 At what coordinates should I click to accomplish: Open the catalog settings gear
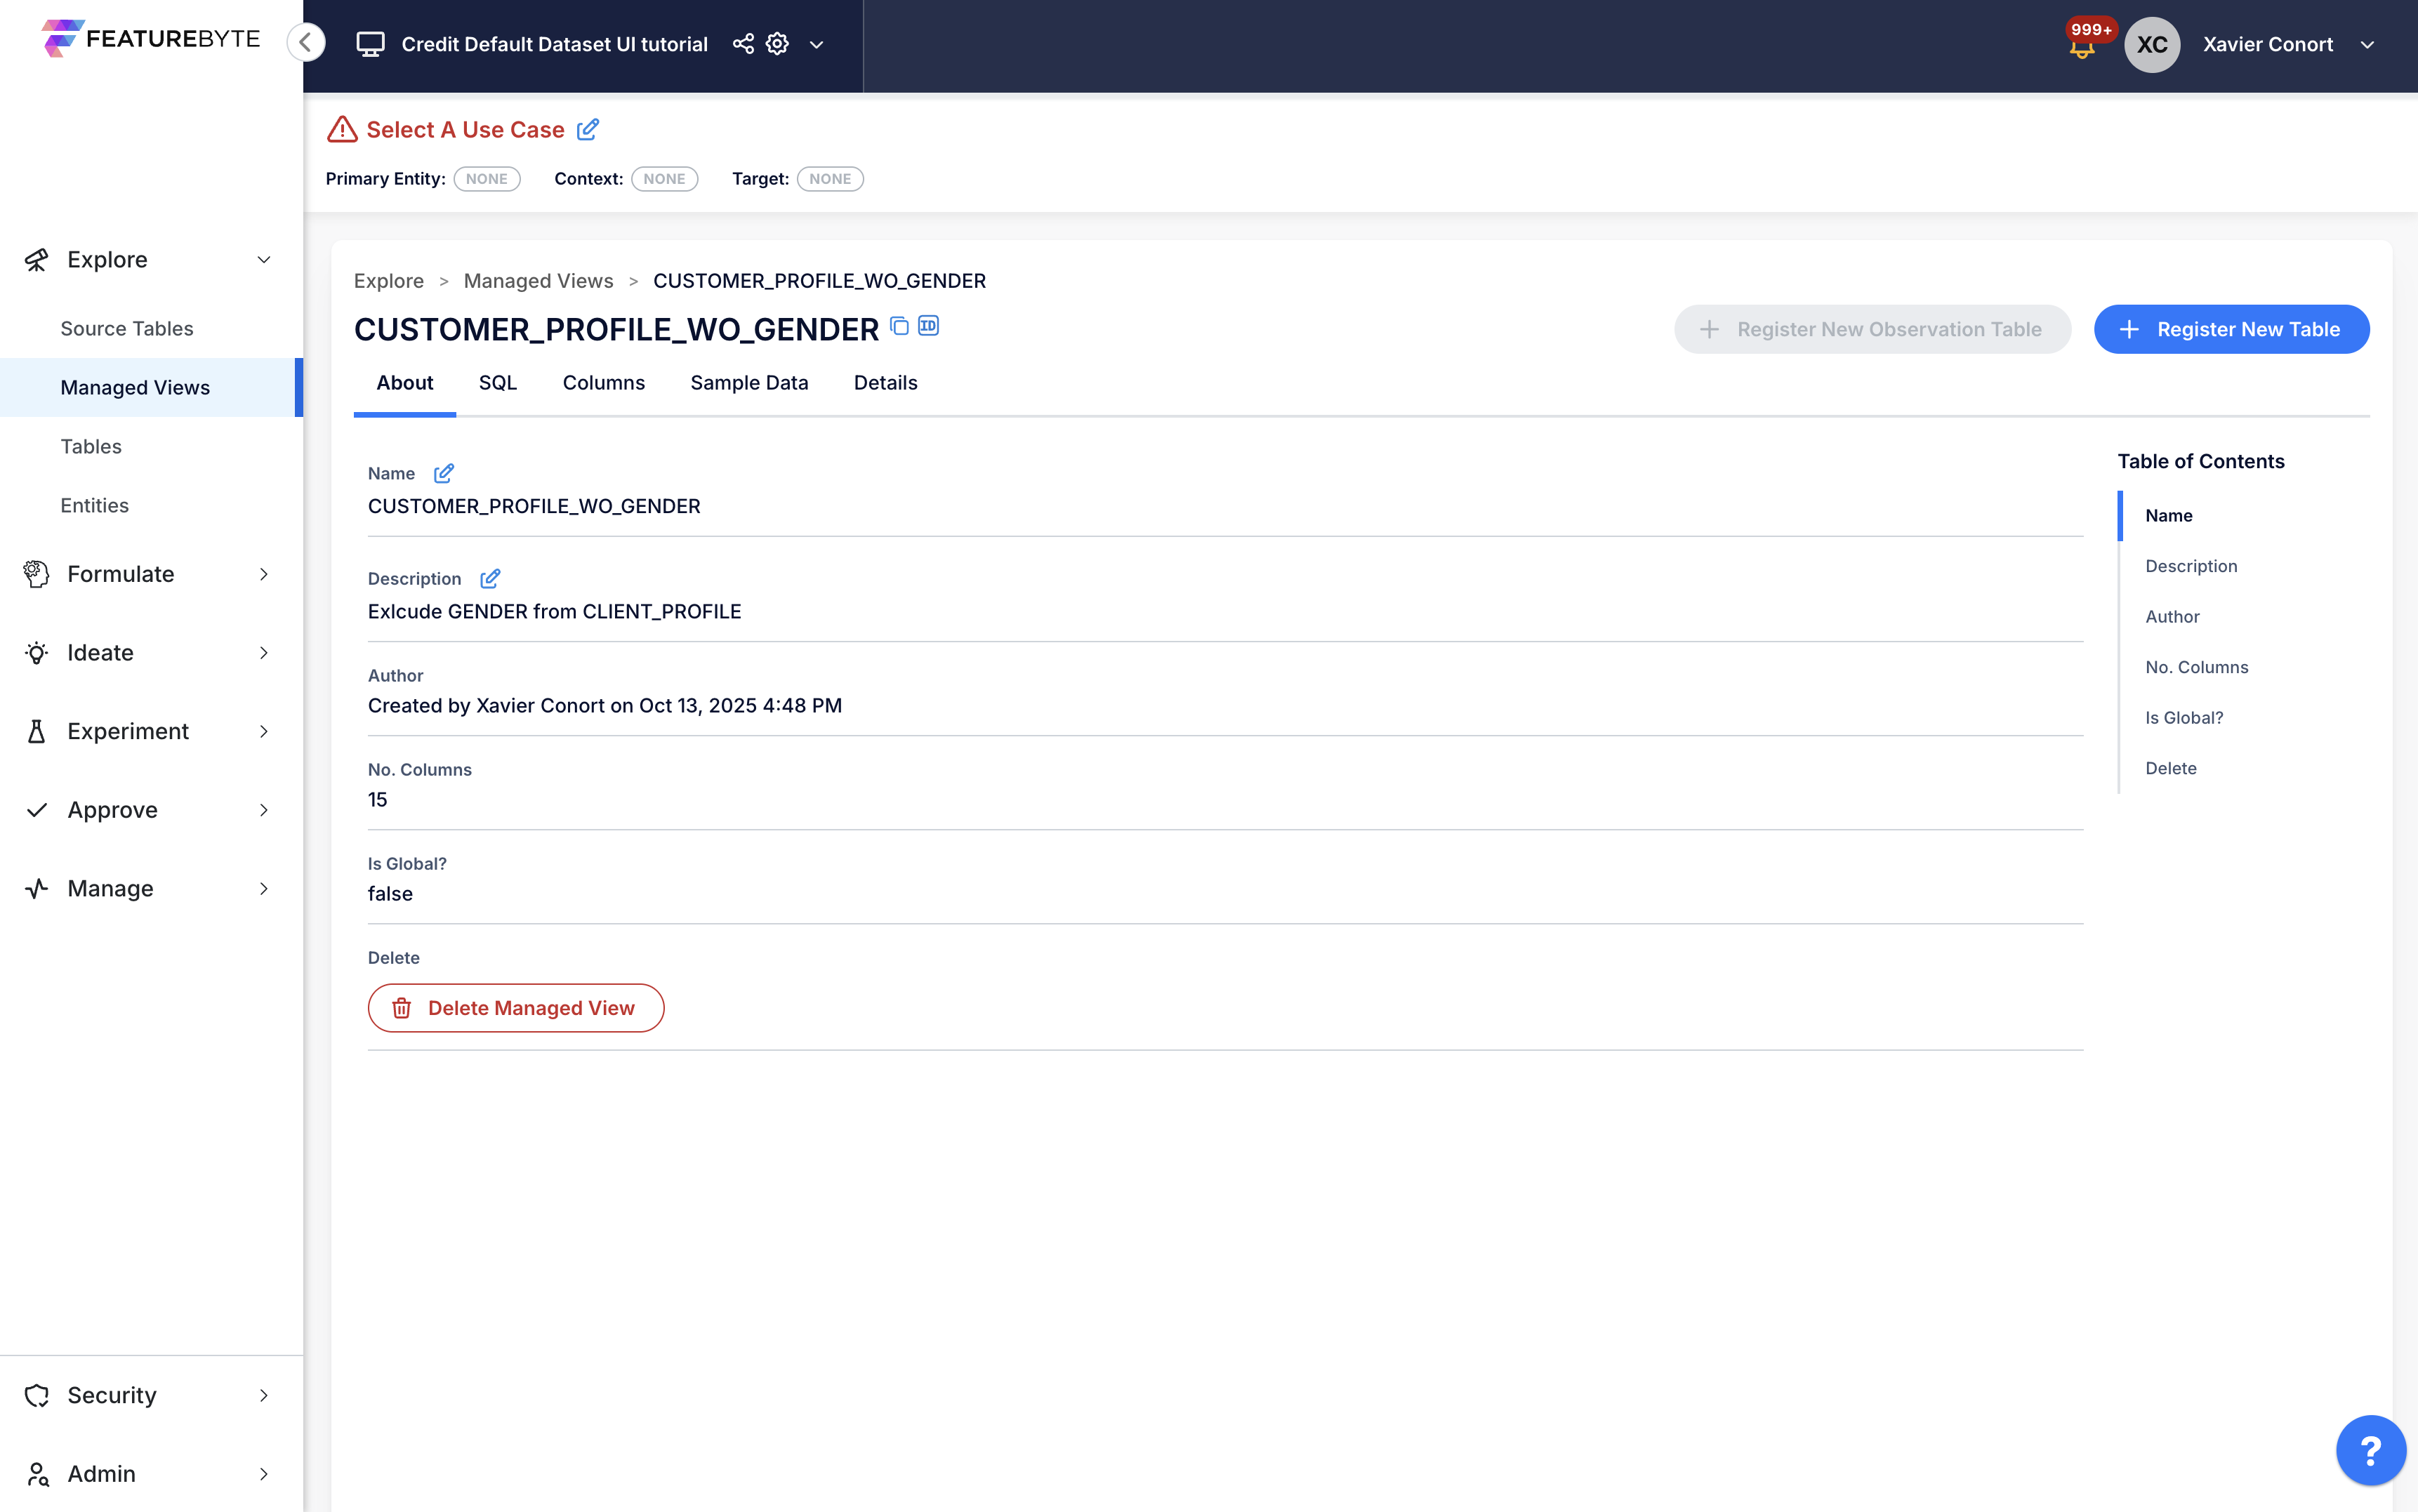(x=777, y=44)
